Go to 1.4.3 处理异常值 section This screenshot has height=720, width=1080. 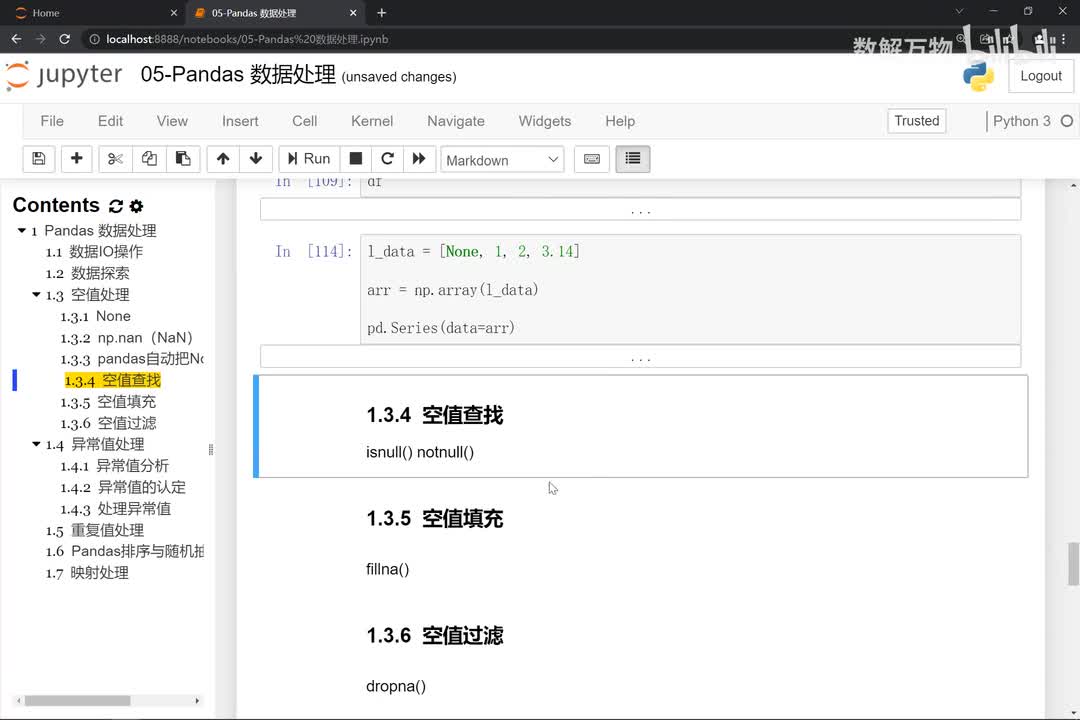tap(115, 508)
